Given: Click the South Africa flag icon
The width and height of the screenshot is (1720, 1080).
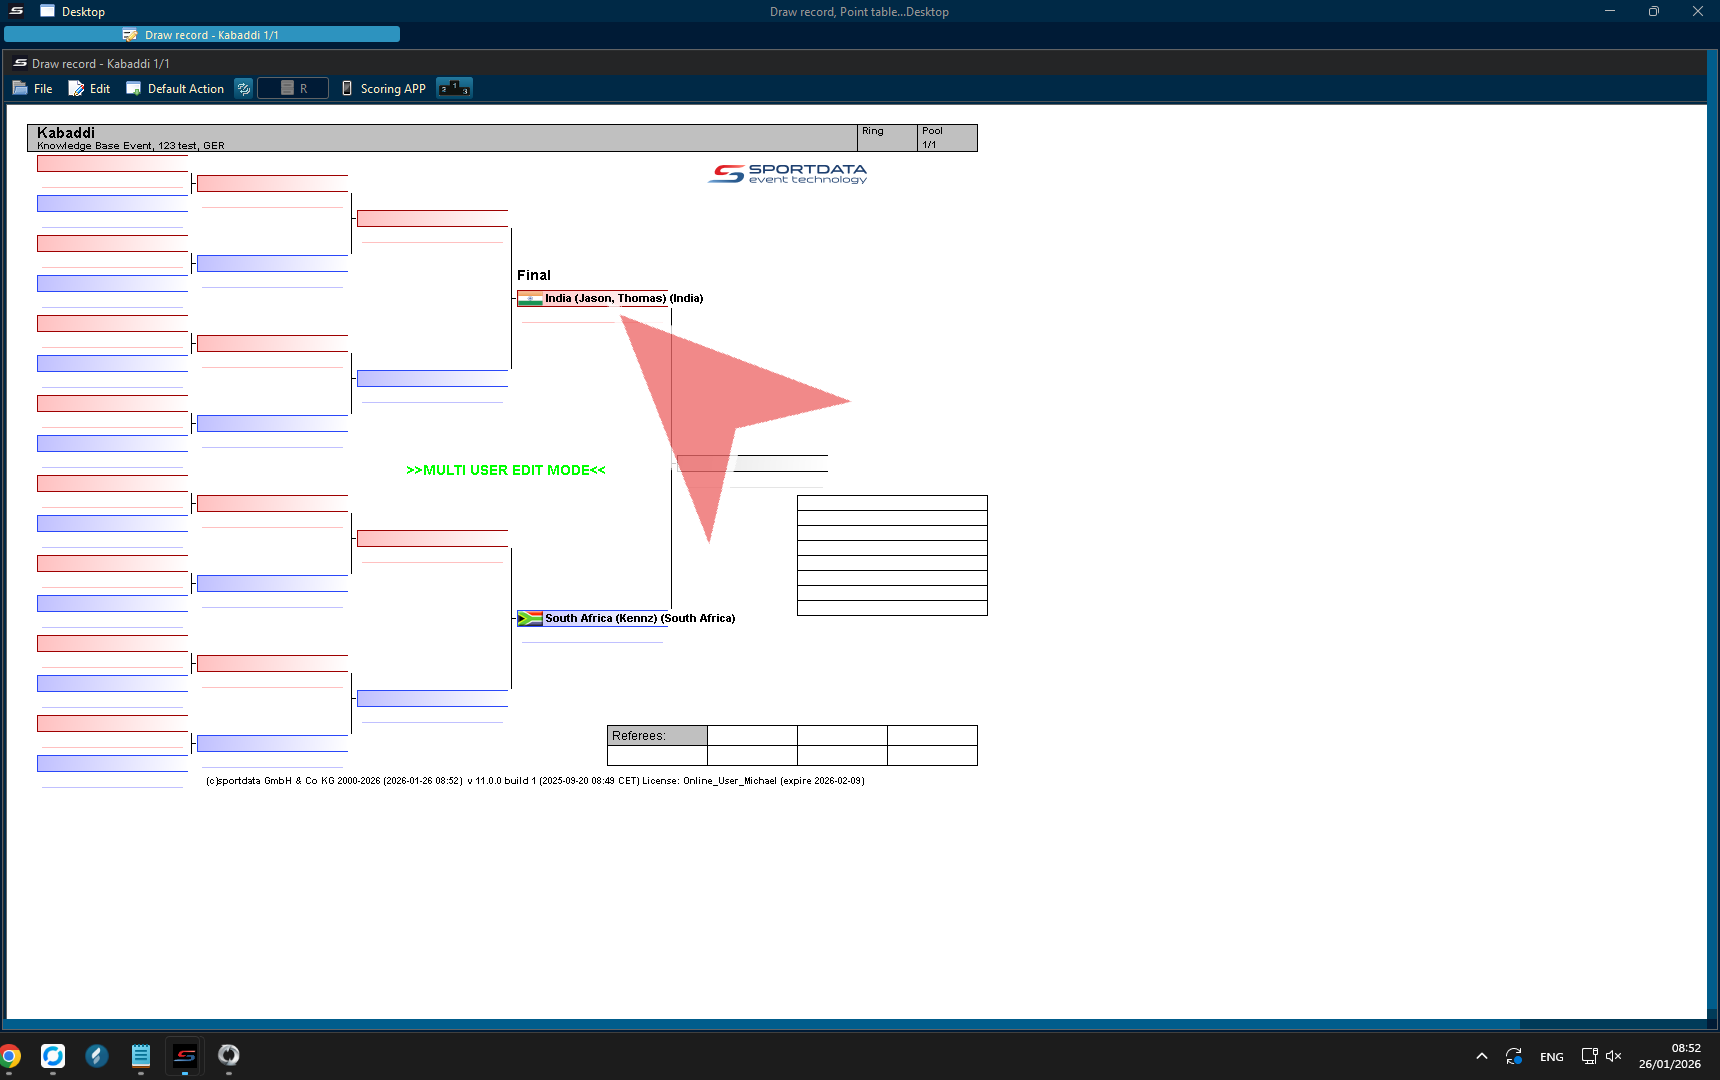Looking at the screenshot, I should [530, 619].
